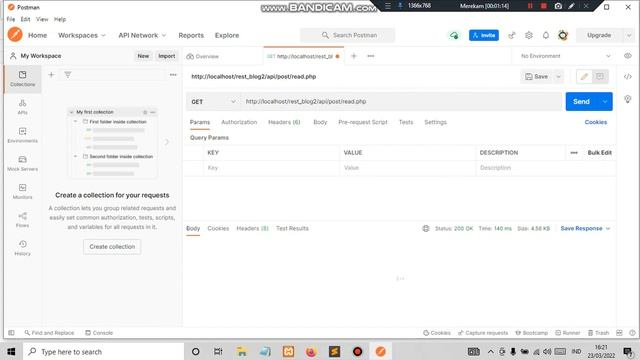The height and width of the screenshot is (360, 640).
Task: Click the Bulk Edit link
Action: pos(600,153)
